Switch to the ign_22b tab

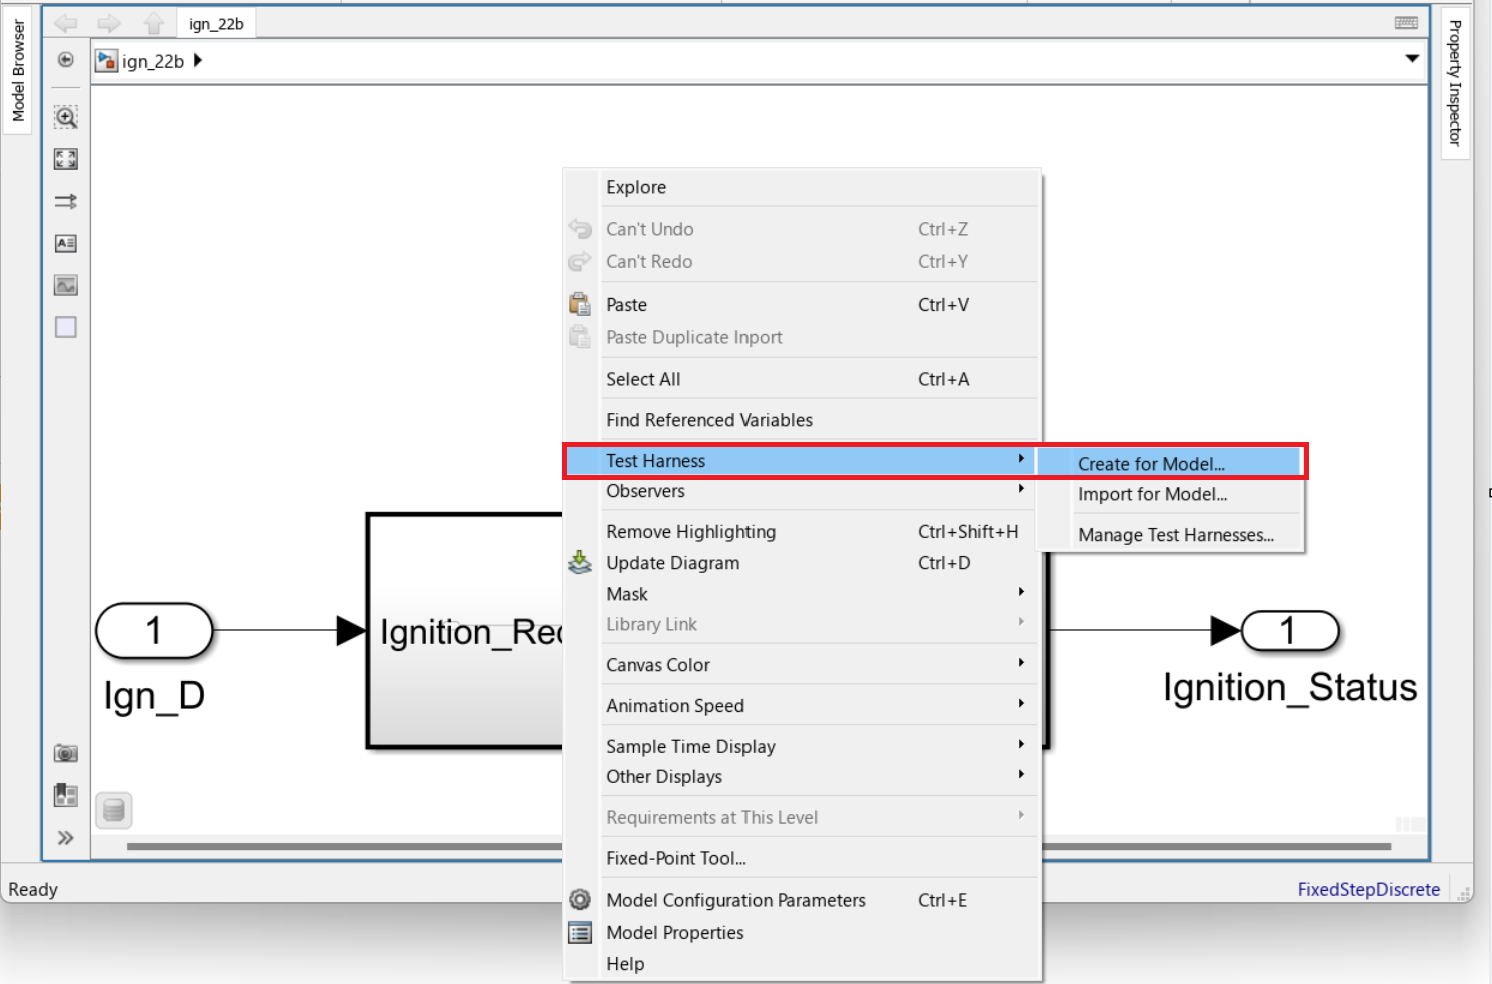[x=216, y=24]
